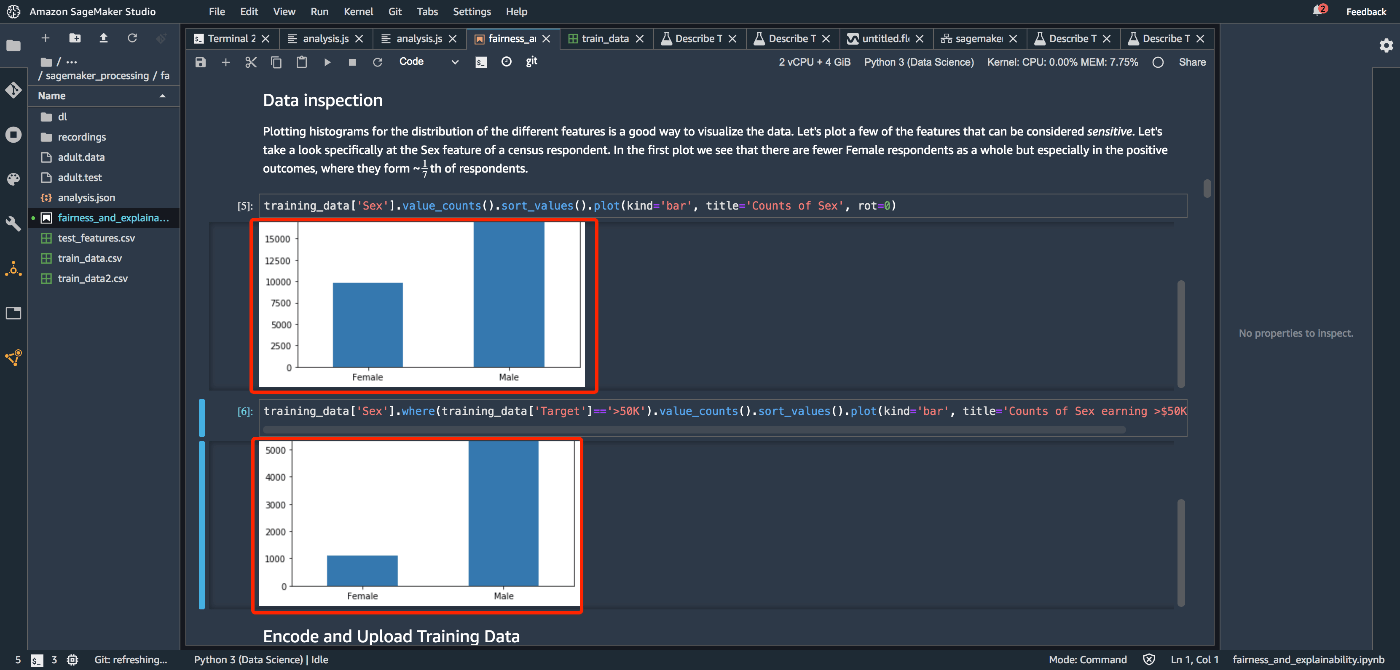Open the Edit menu
The height and width of the screenshot is (670, 1400).
[x=249, y=12]
